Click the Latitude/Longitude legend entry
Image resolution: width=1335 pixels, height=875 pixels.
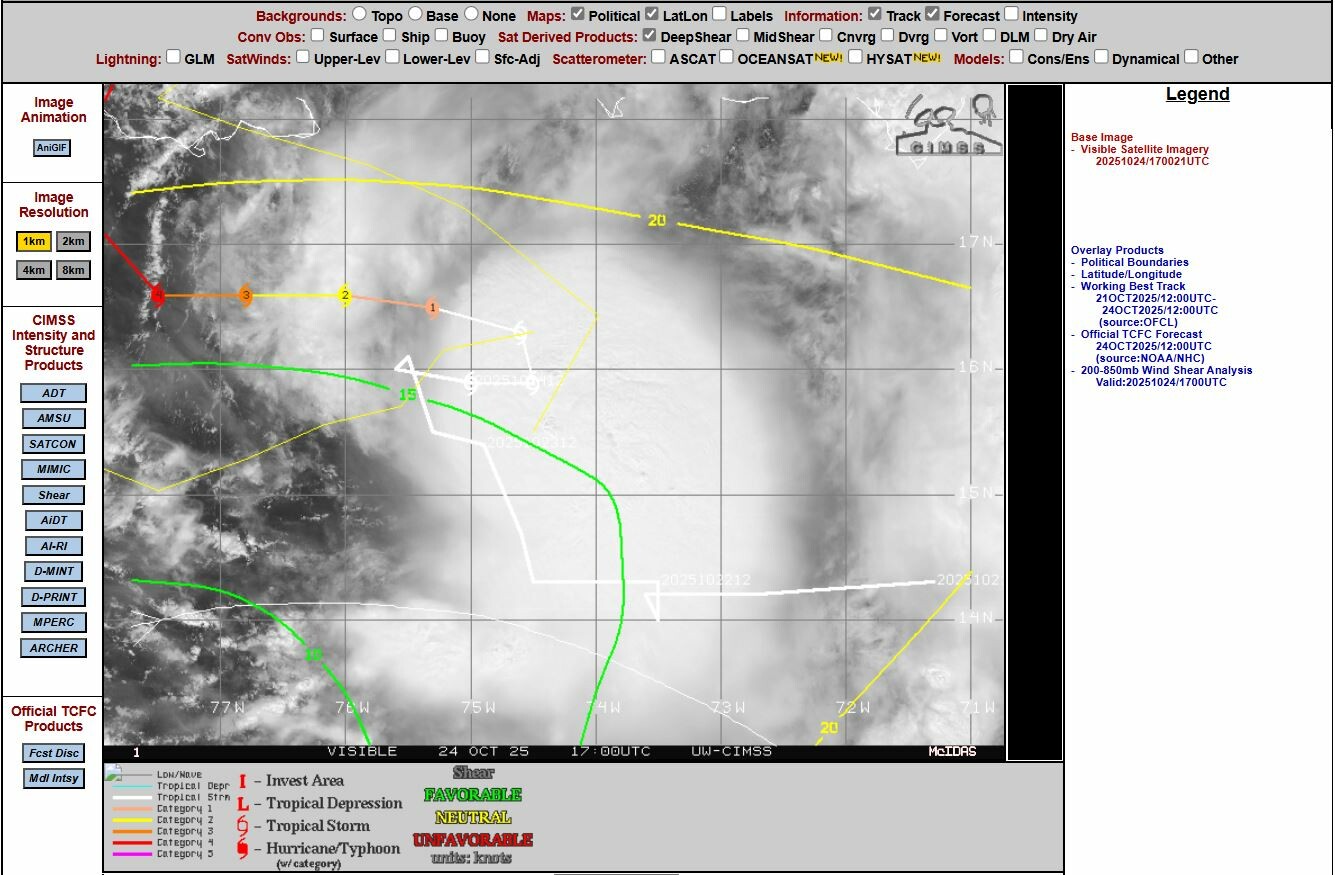point(1131,274)
